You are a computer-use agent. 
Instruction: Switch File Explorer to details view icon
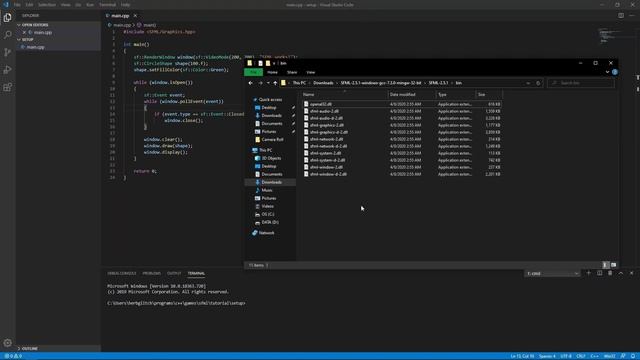[x=605, y=265]
